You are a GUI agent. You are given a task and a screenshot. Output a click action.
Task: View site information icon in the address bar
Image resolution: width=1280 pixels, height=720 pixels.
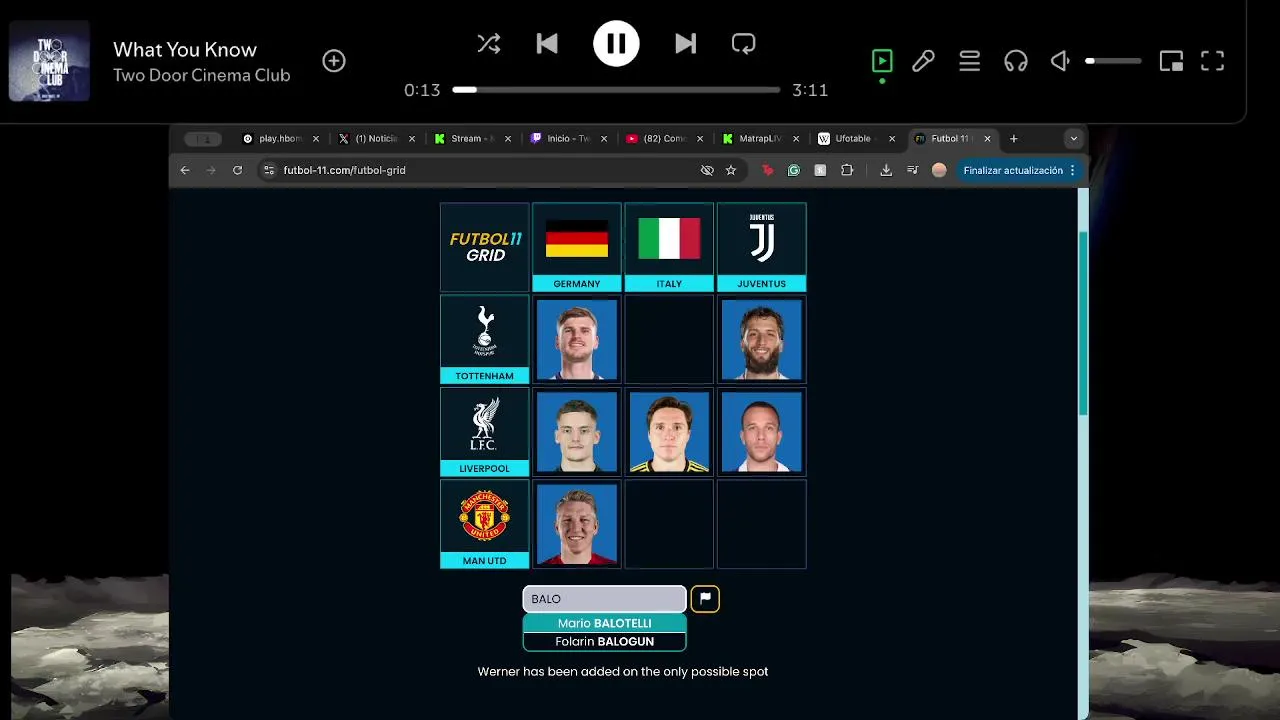[x=268, y=170]
